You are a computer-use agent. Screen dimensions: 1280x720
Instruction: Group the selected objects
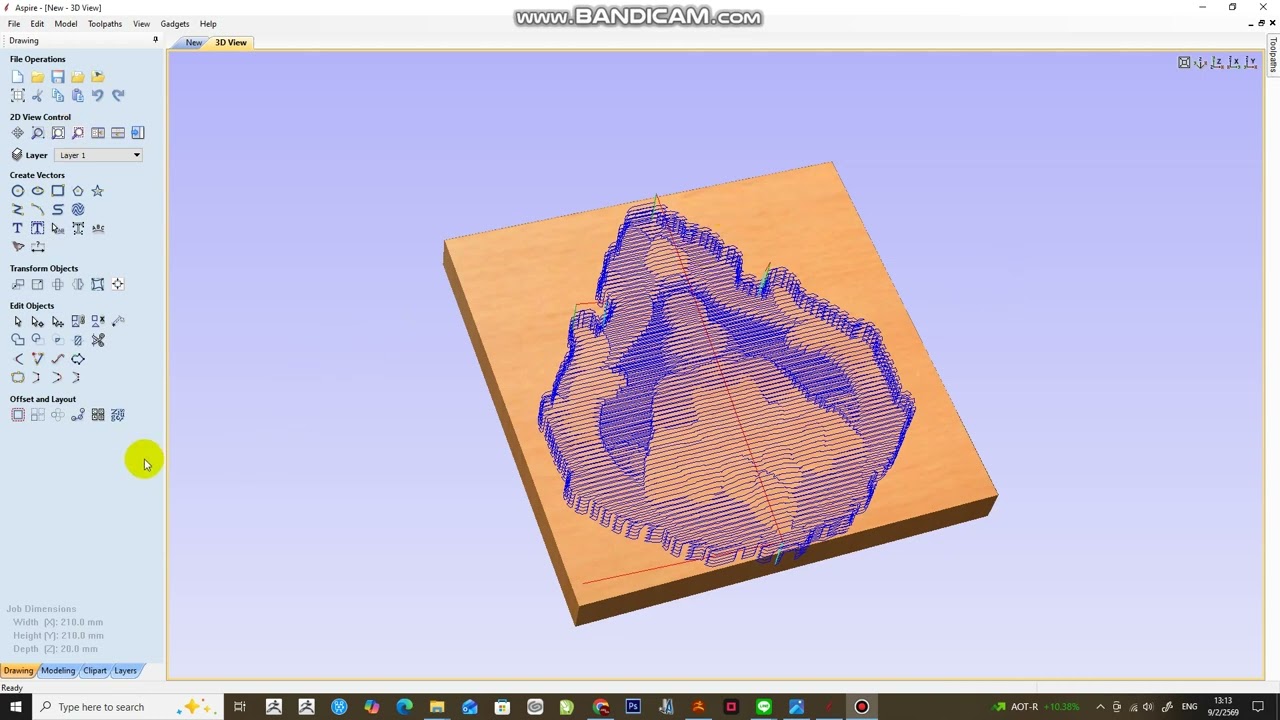click(77, 322)
